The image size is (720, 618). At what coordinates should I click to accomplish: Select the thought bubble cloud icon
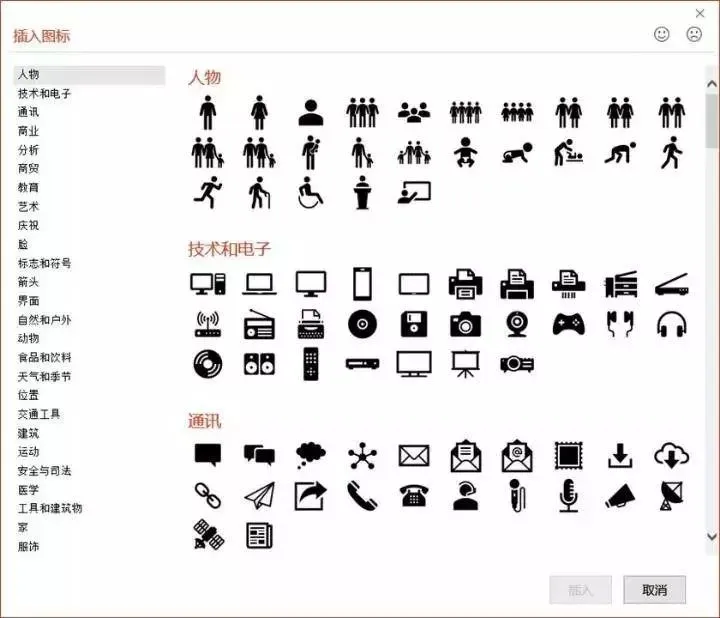point(311,455)
